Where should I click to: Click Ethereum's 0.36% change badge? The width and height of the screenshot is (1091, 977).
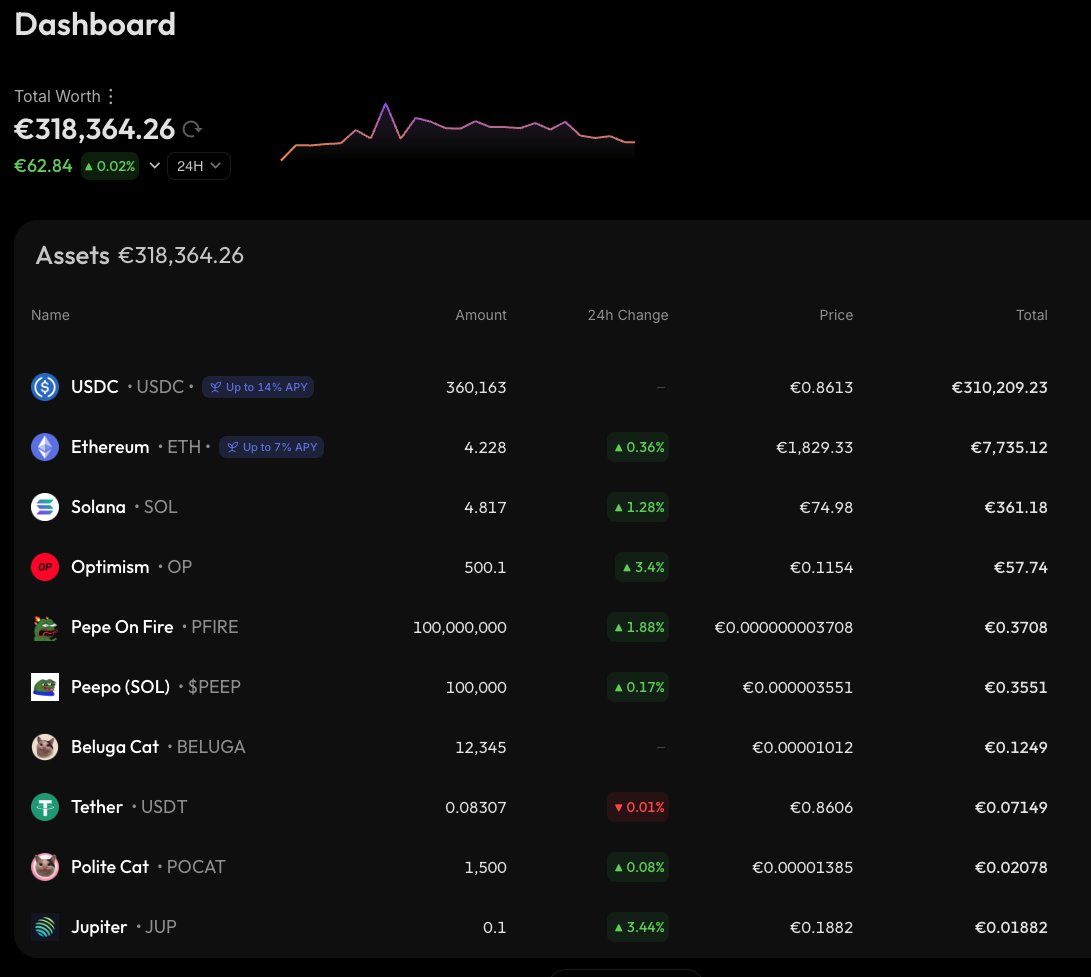tap(638, 447)
